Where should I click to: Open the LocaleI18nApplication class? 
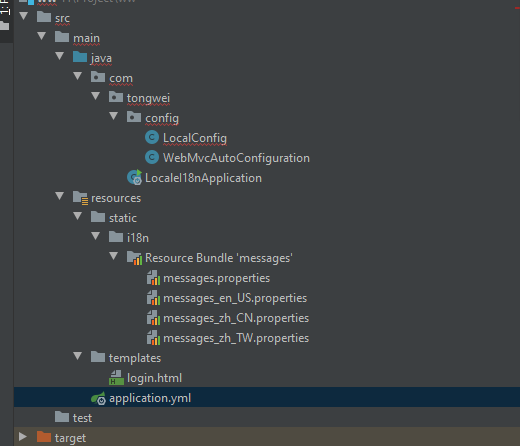(x=203, y=178)
